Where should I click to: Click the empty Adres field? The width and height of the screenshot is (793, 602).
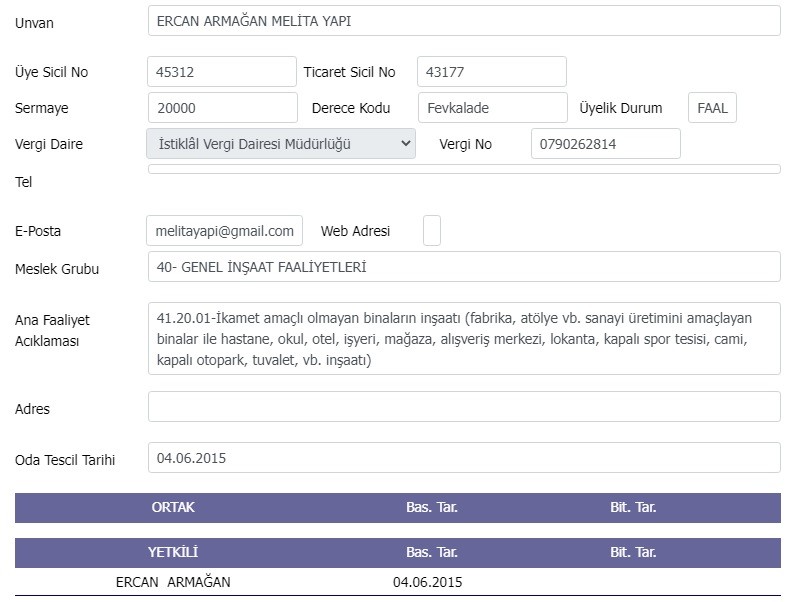pyautogui.click(x=464, y=407)
